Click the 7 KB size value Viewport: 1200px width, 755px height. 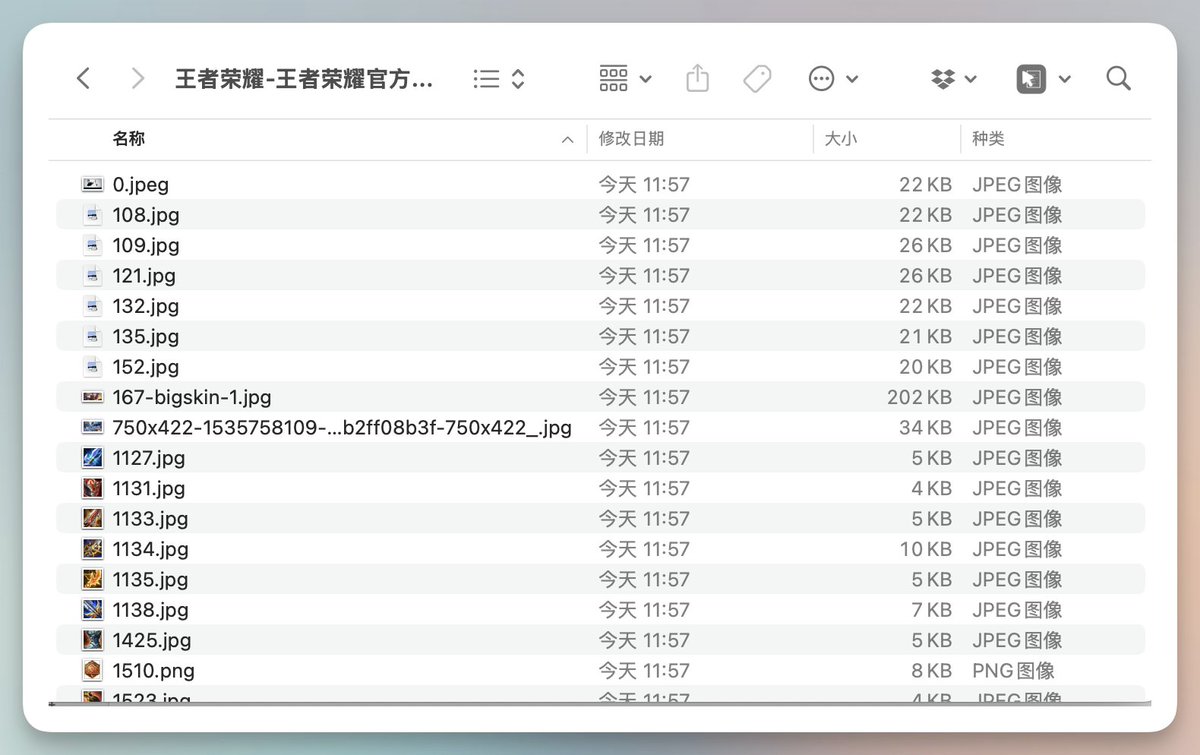(931, 609)
